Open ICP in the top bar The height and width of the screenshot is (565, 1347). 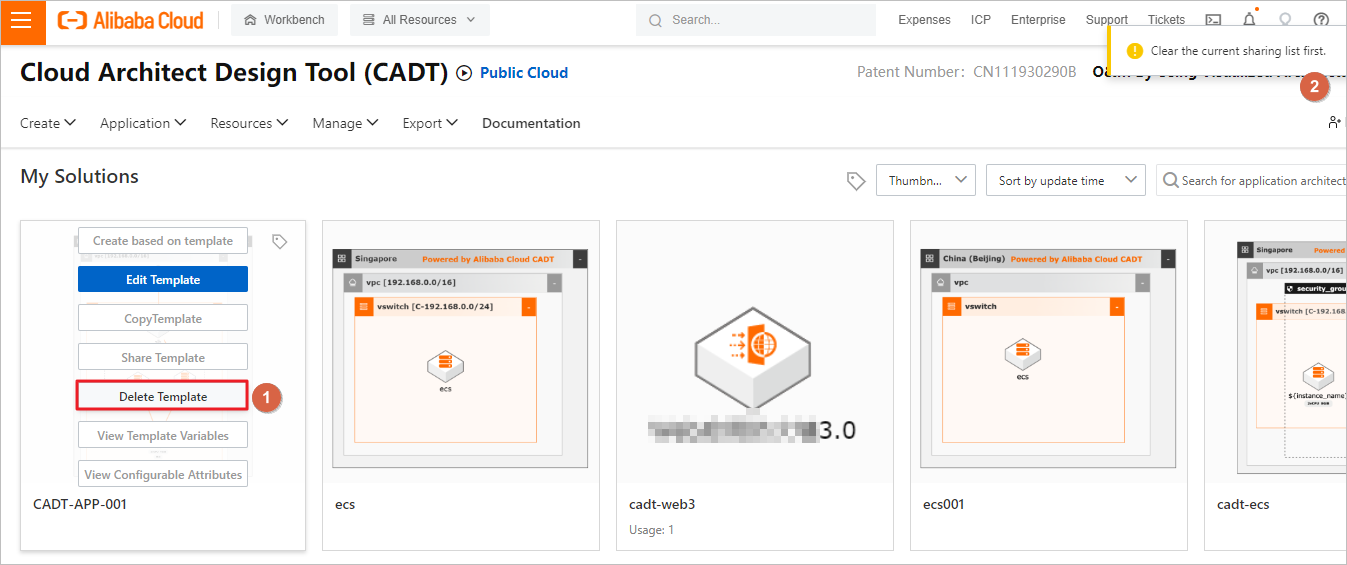point(981,20)
